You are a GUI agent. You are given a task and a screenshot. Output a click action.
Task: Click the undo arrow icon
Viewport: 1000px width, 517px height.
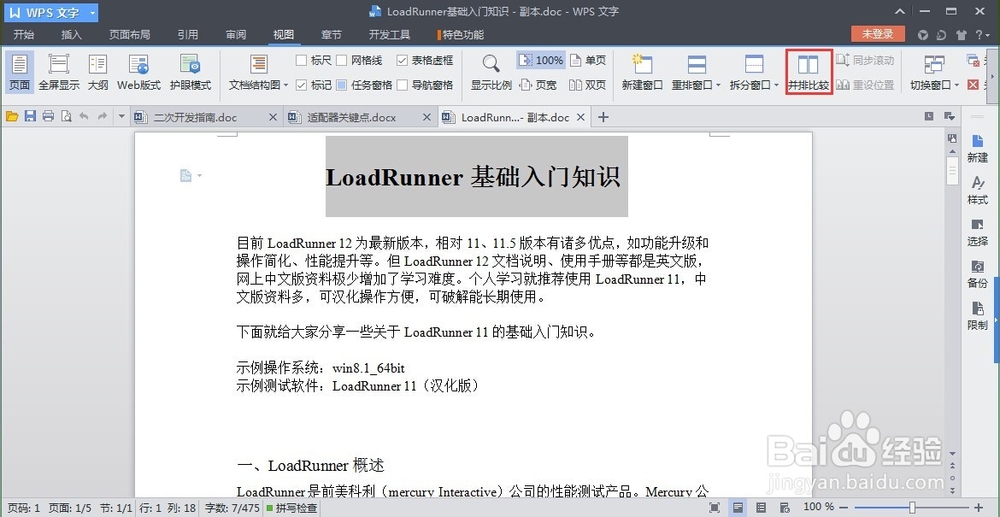[x=84, y=117]
